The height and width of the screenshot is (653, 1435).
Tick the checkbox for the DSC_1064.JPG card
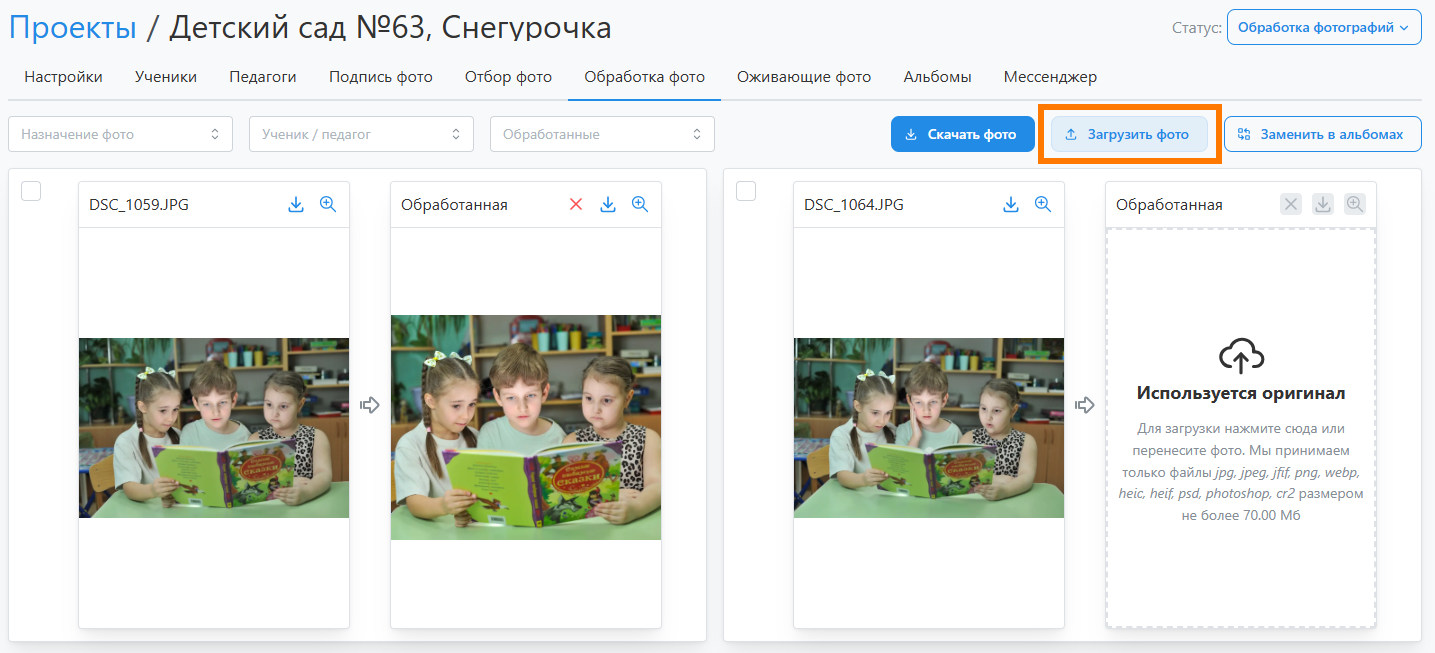(746, 191)
